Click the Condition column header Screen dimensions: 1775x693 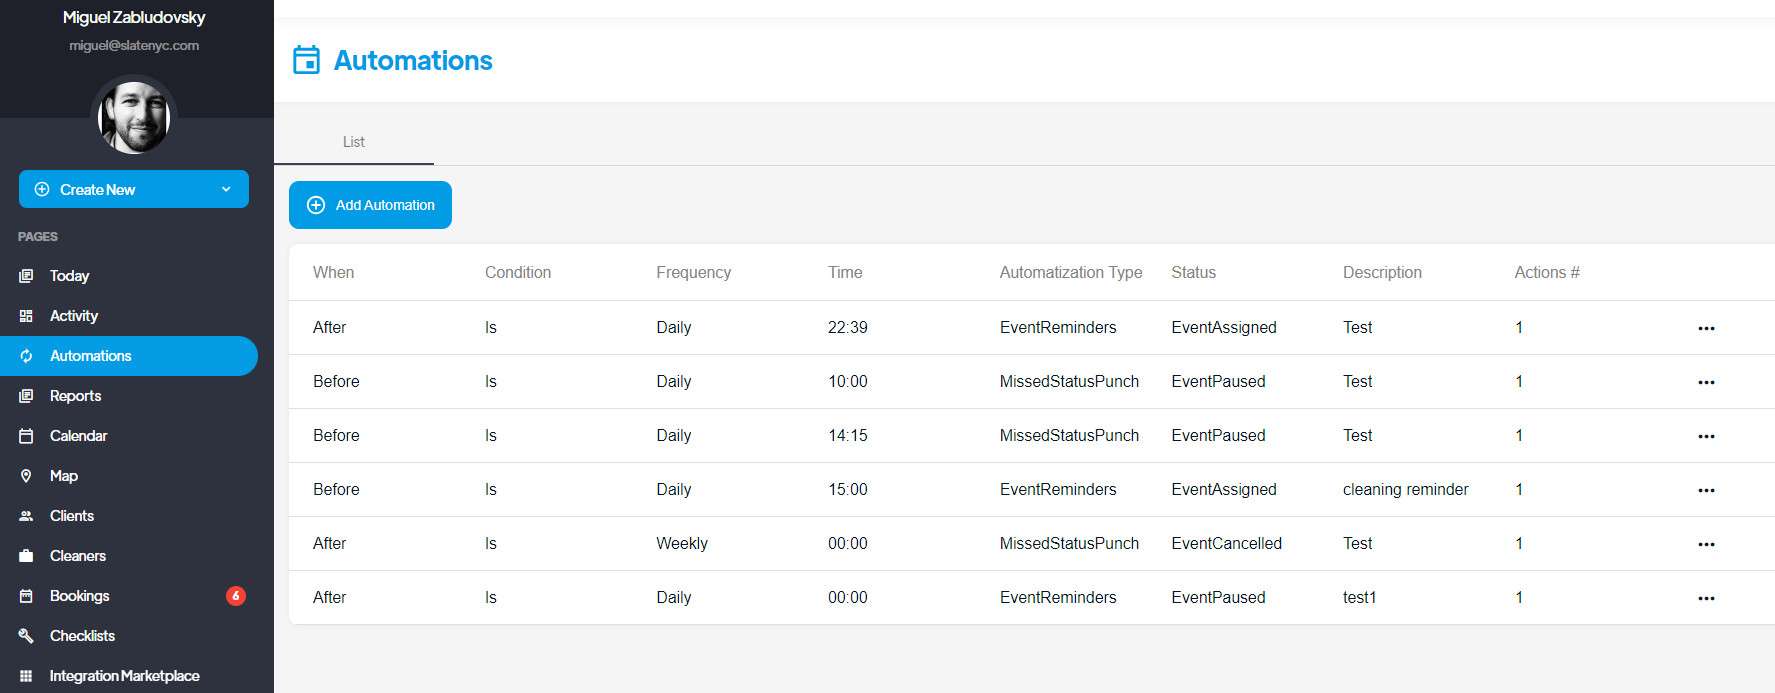click(x=518, y=272)
